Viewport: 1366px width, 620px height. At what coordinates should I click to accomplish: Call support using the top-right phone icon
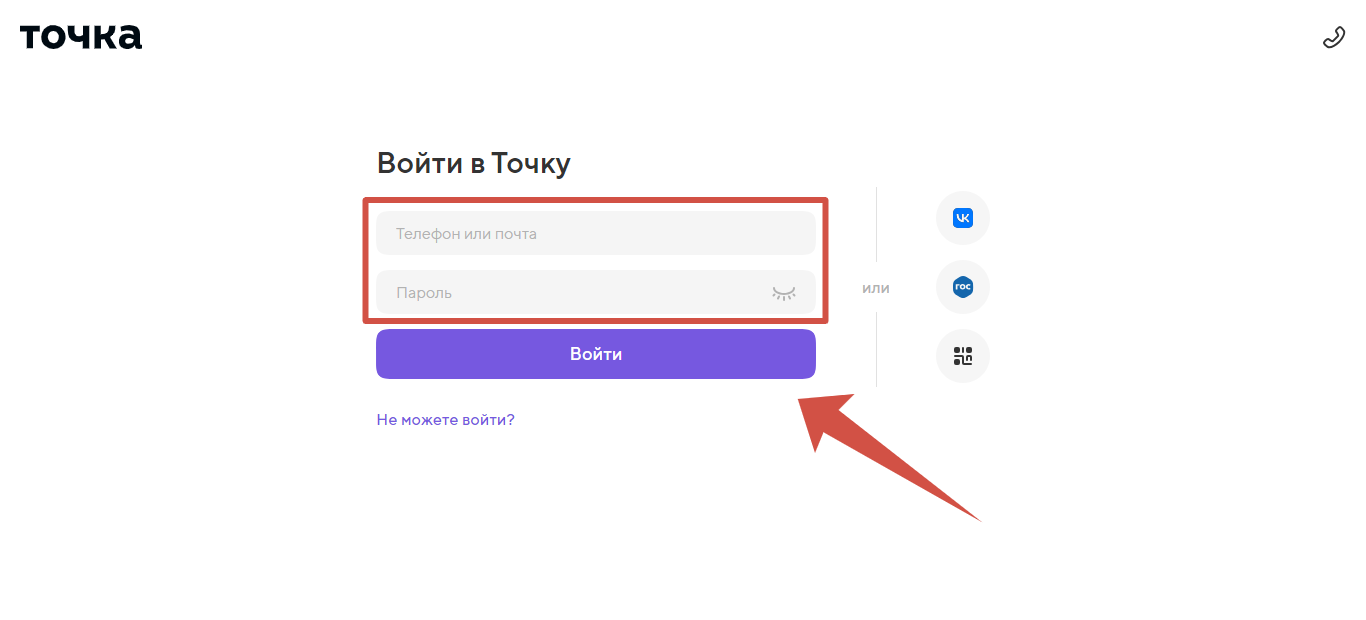coord(1333,38)
